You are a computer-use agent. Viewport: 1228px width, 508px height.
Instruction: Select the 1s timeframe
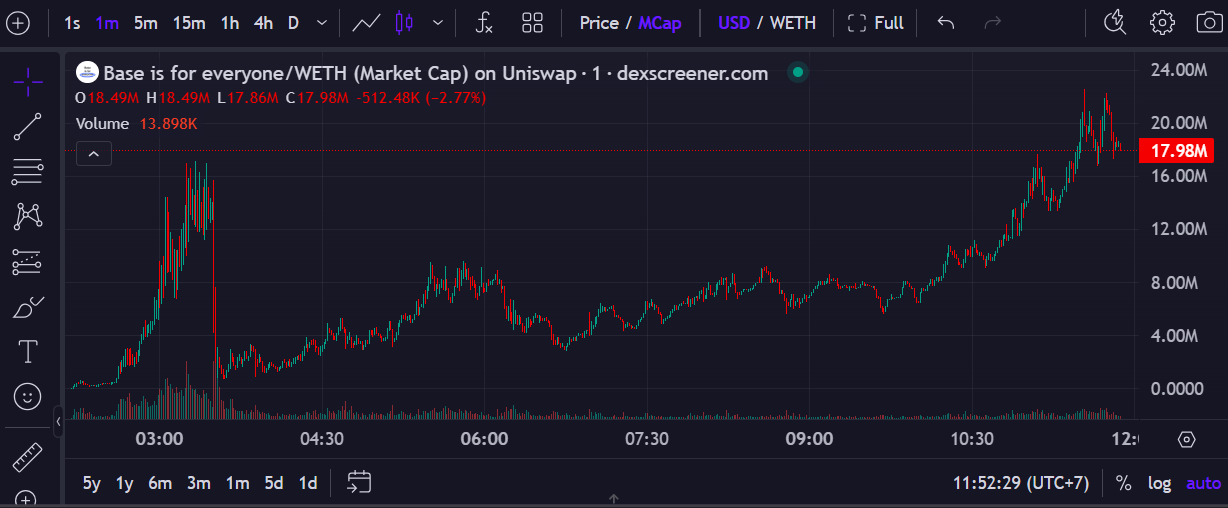tap(72, 22)
